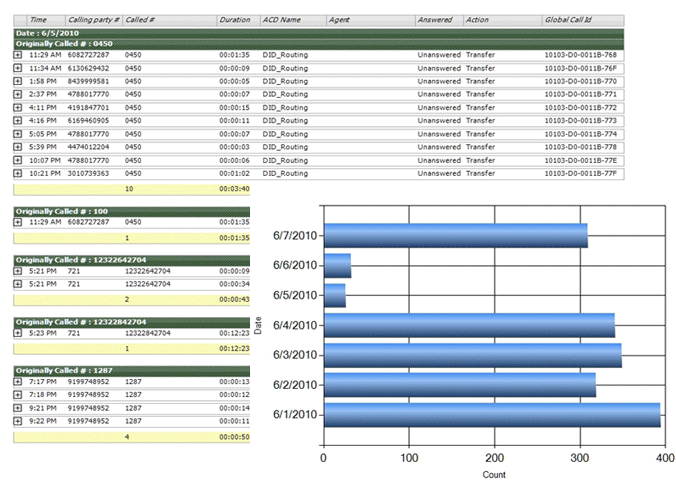Click plus icon beside 10:21 PM call
Screen dimensions: 676x485
[18, 172]
